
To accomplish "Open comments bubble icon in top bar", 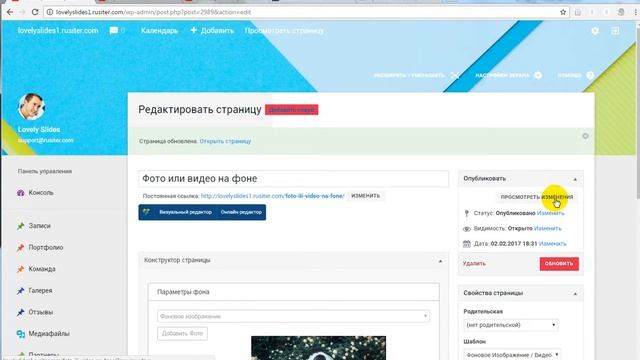I will pos(114,31).
